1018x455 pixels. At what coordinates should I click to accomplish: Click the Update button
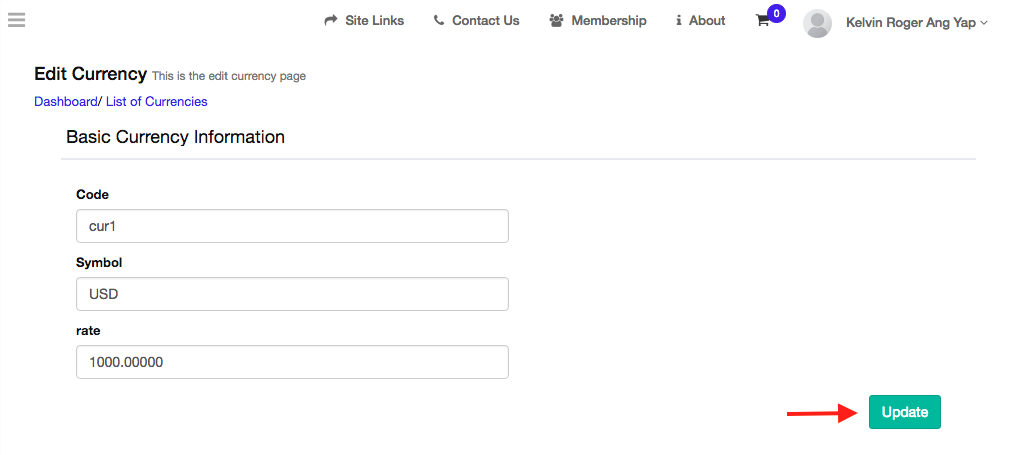pos(904,412)
